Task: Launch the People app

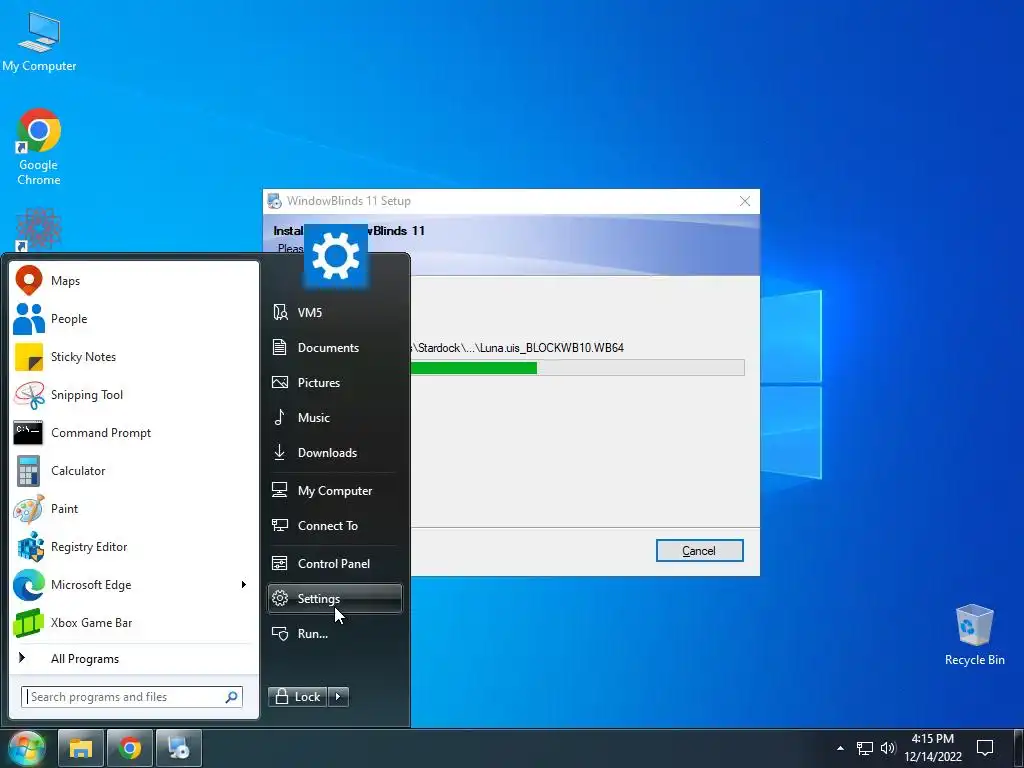Action: point(134,319)
